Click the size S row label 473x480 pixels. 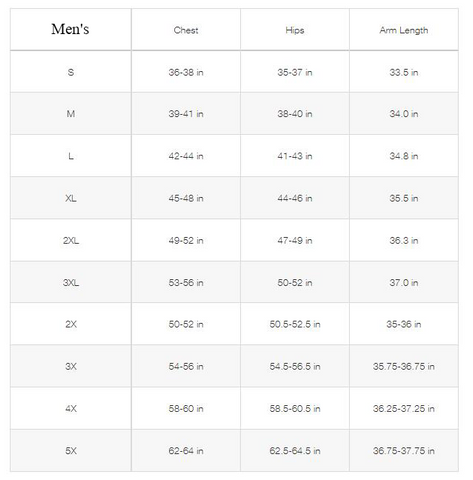(71, 72)
